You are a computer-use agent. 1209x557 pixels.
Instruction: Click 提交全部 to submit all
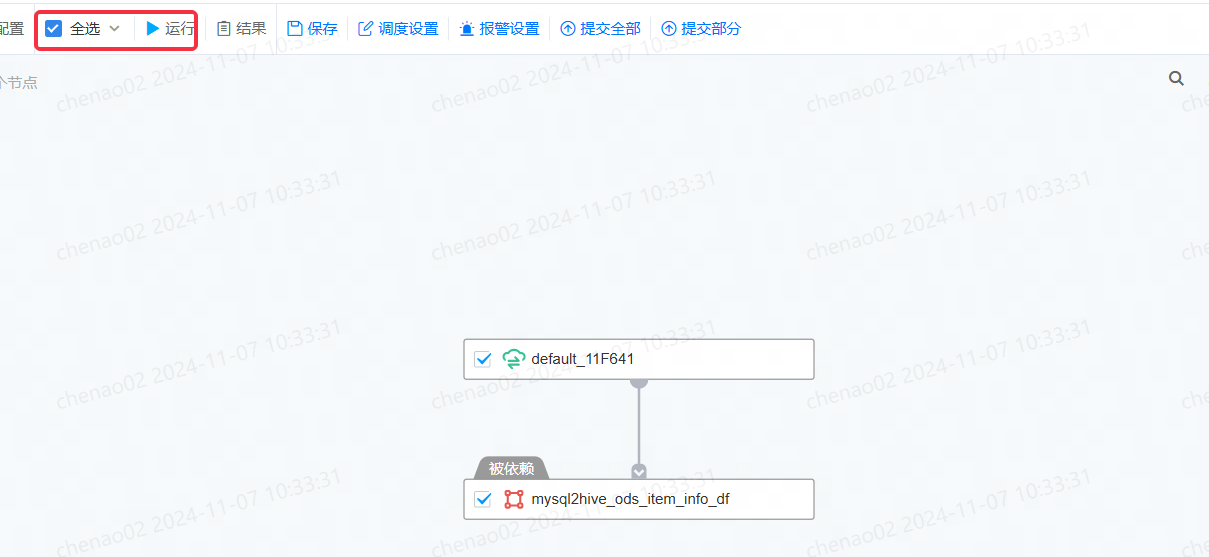point(600,29)
